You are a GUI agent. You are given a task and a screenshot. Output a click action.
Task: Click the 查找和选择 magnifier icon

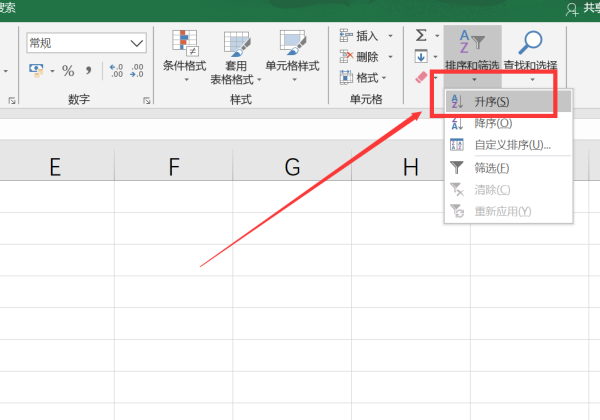pos(531,43)
